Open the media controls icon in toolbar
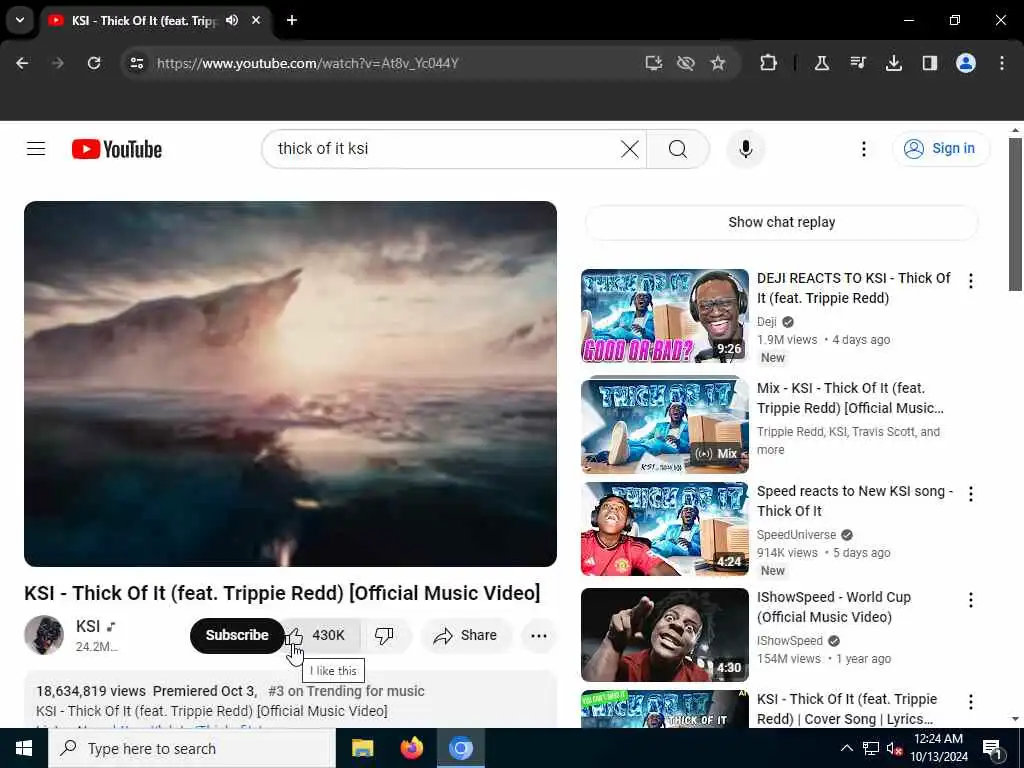This screenshot has width=1024, height=768. coord(858,63)
